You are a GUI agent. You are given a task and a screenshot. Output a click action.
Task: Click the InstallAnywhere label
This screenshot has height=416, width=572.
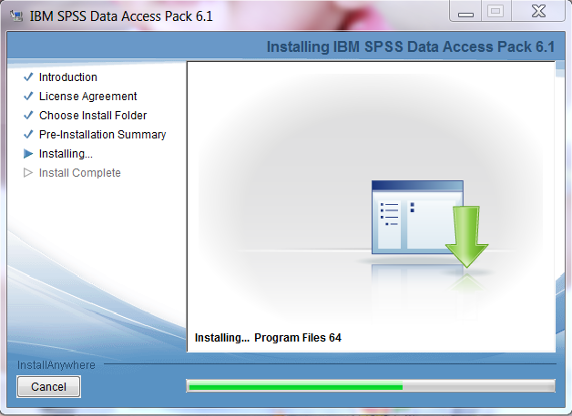[x=56, y=365]
